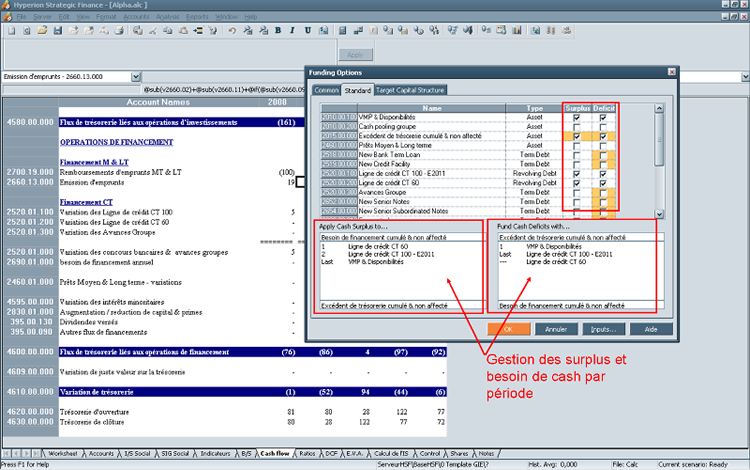
Task: Click the globe with dollar sign icon
Action: [434, 31]
